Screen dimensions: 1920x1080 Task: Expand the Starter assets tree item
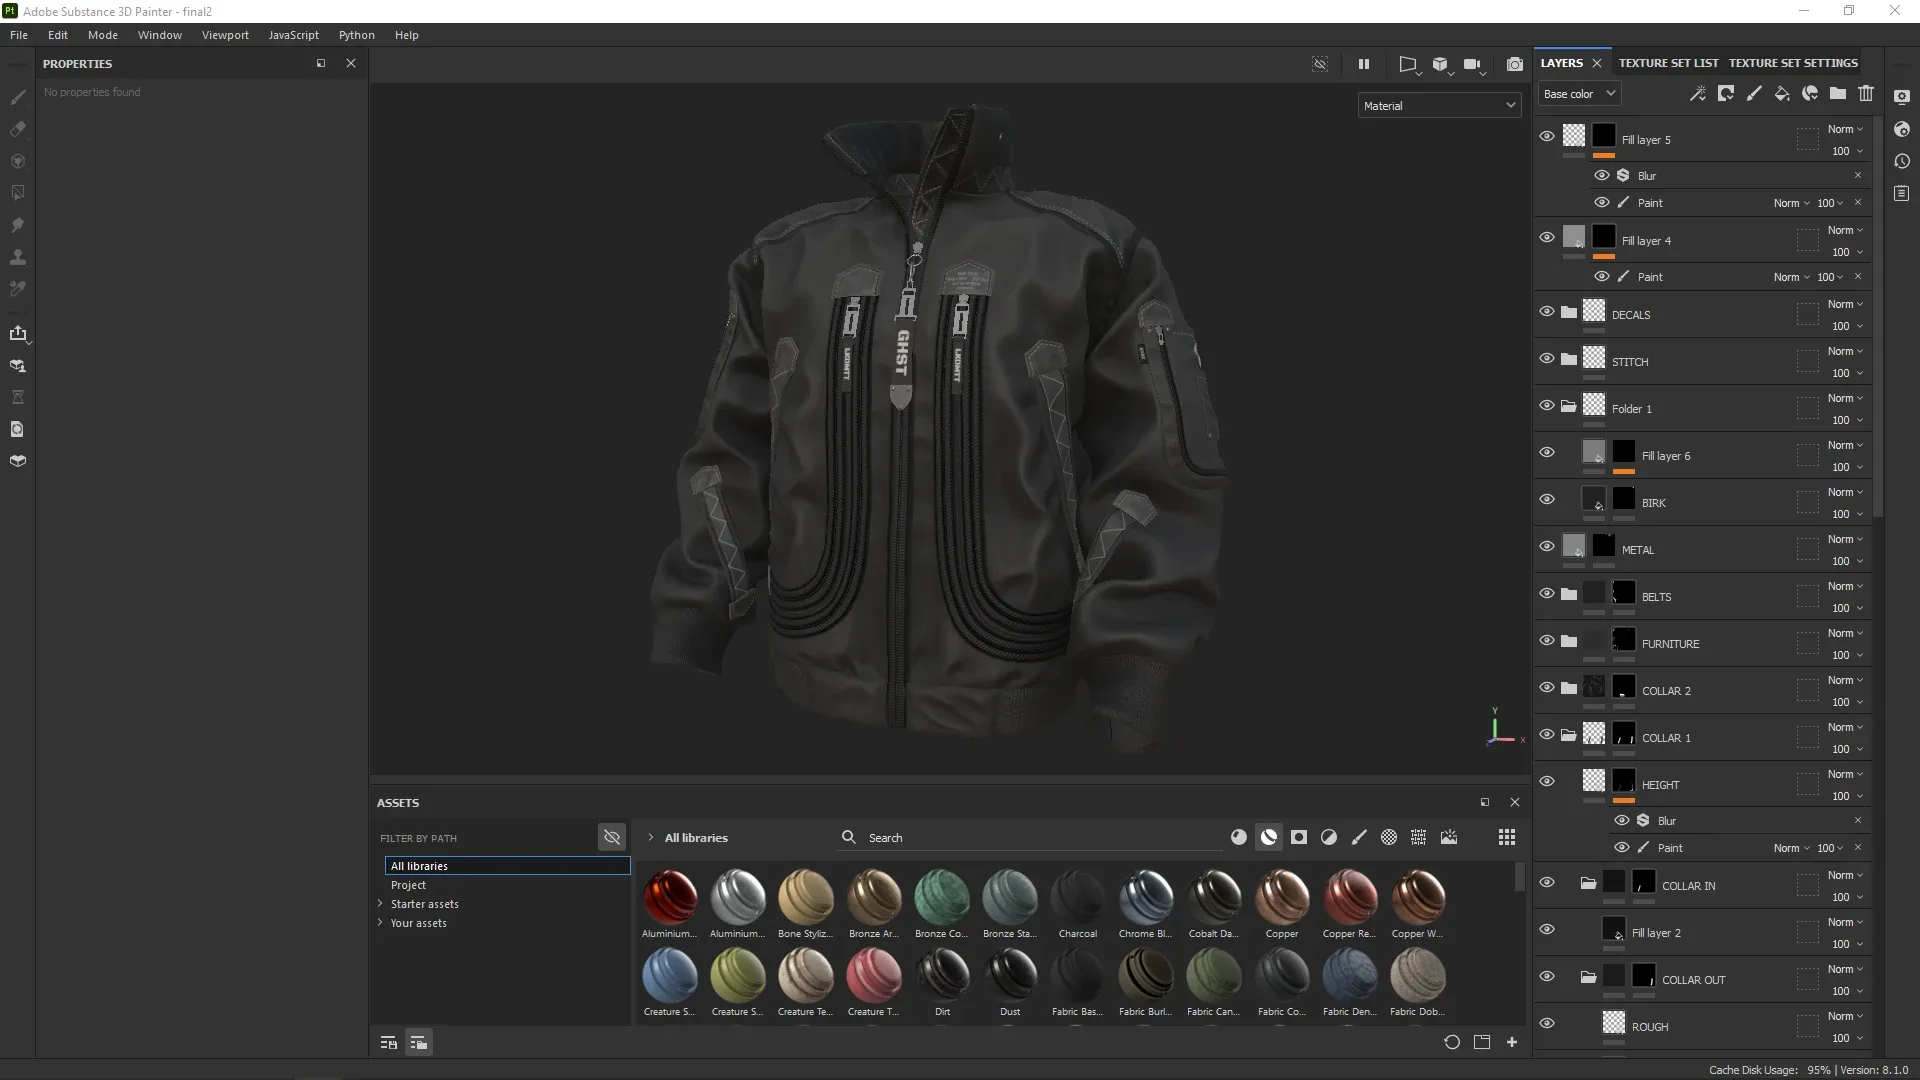[380, 903]
